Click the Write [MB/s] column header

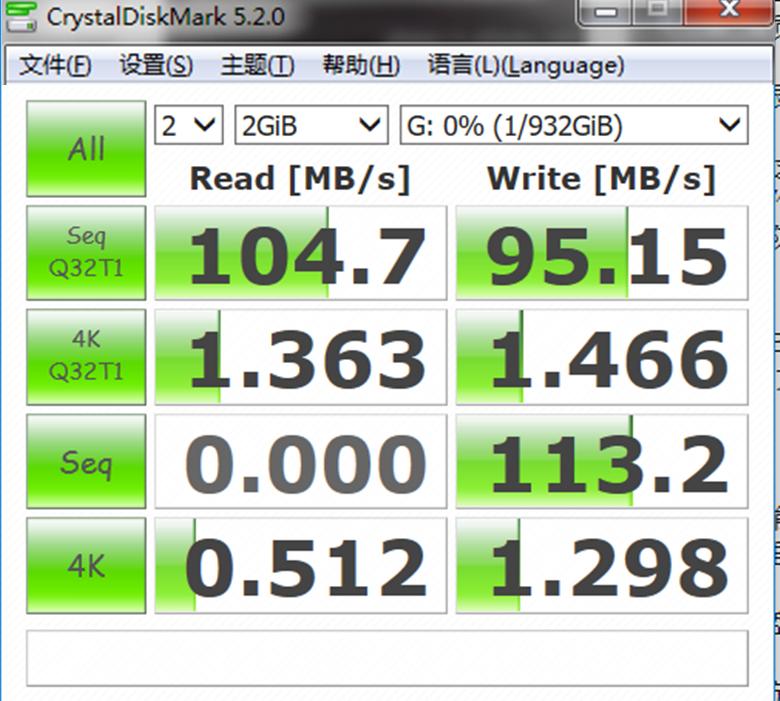601,179
